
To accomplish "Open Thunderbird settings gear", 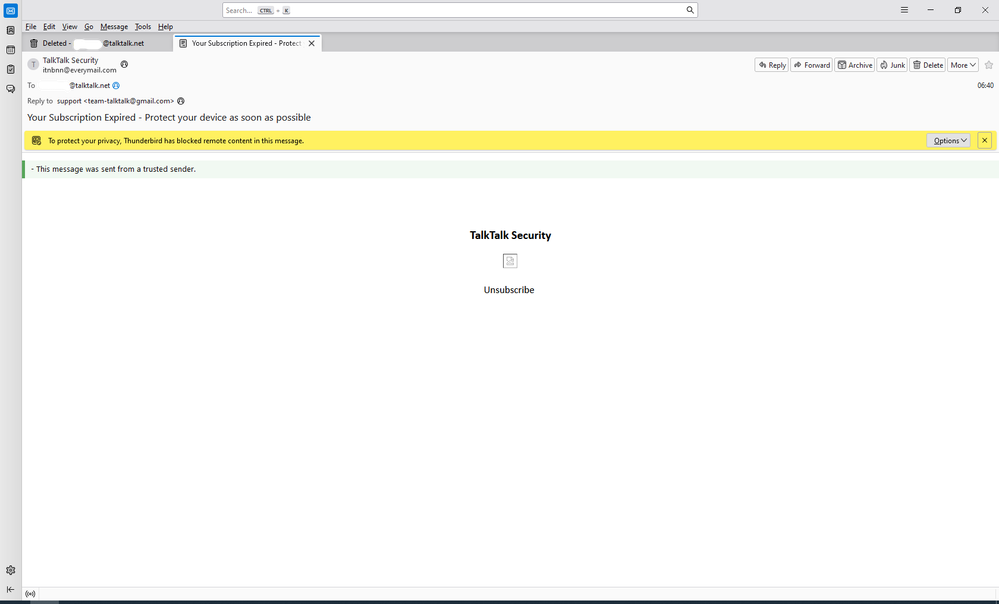I will click(11, 570).
